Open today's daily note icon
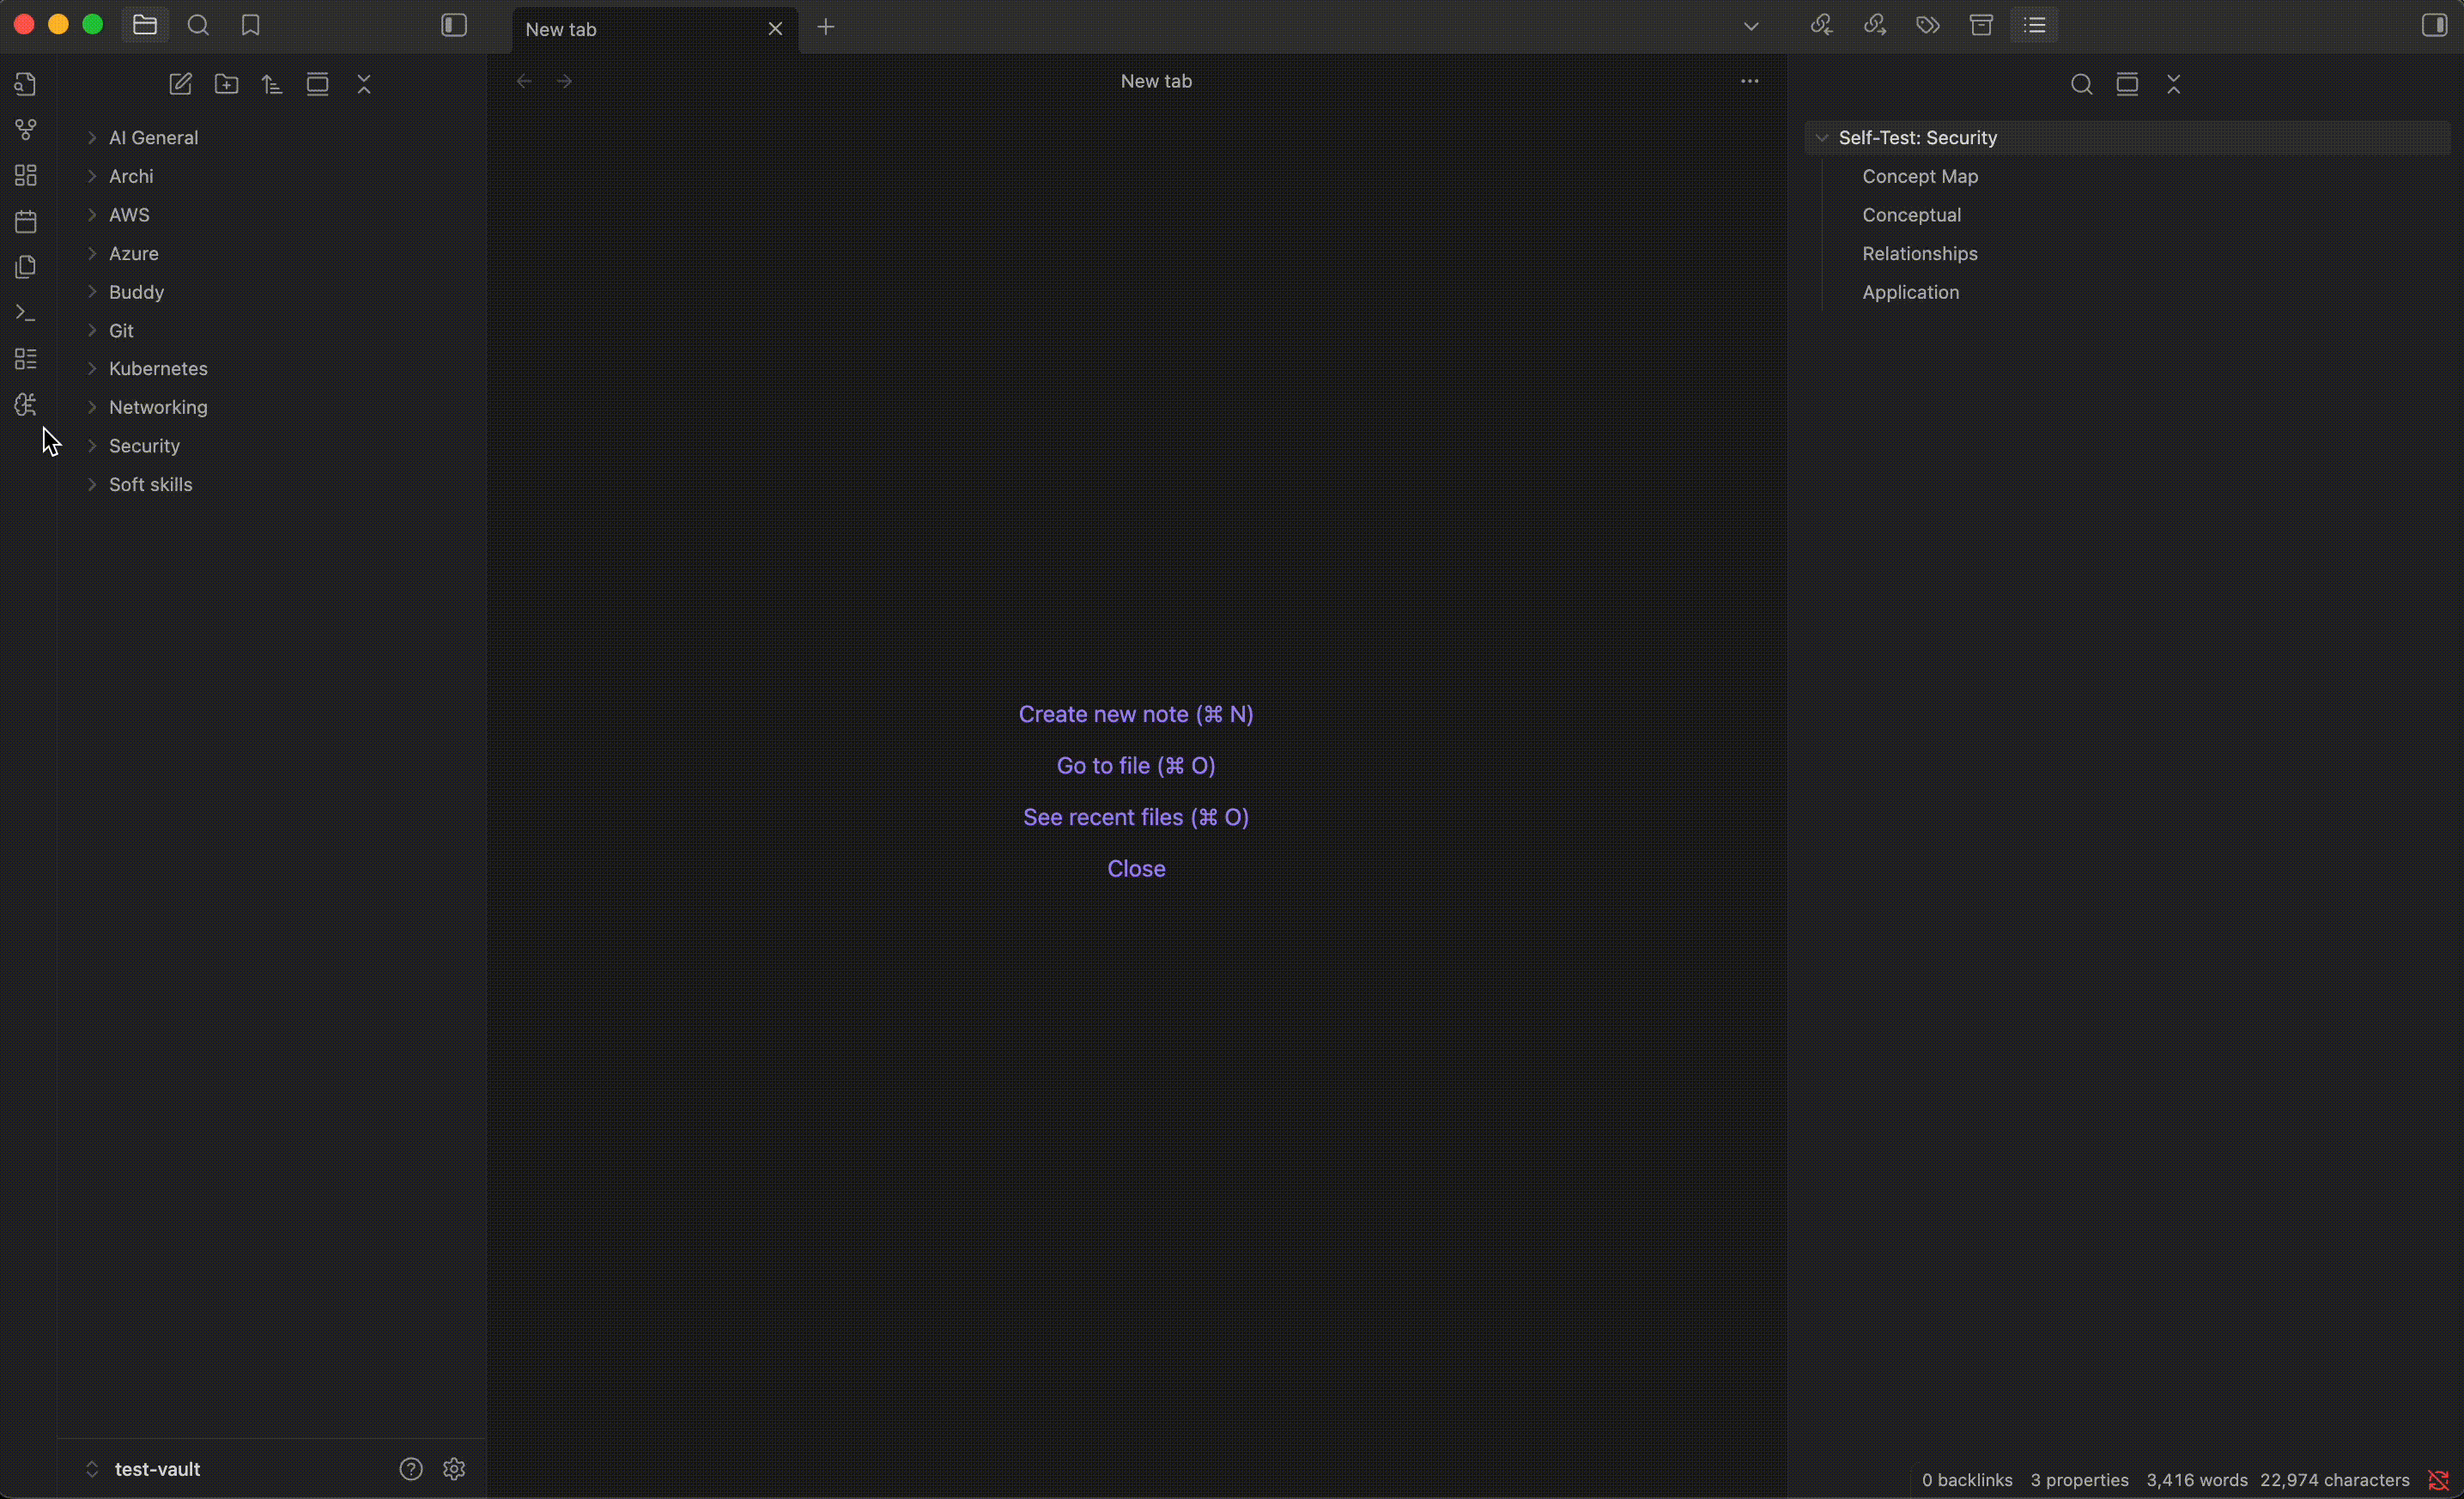Screen dimensions: 2464x1499 [x=26, y=221]
